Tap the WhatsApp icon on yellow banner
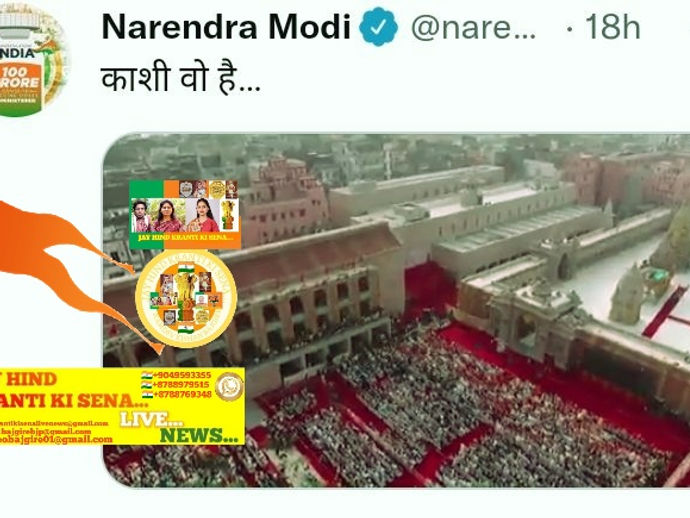This screenshot has height=518, width=690. (x=229, y=387)
